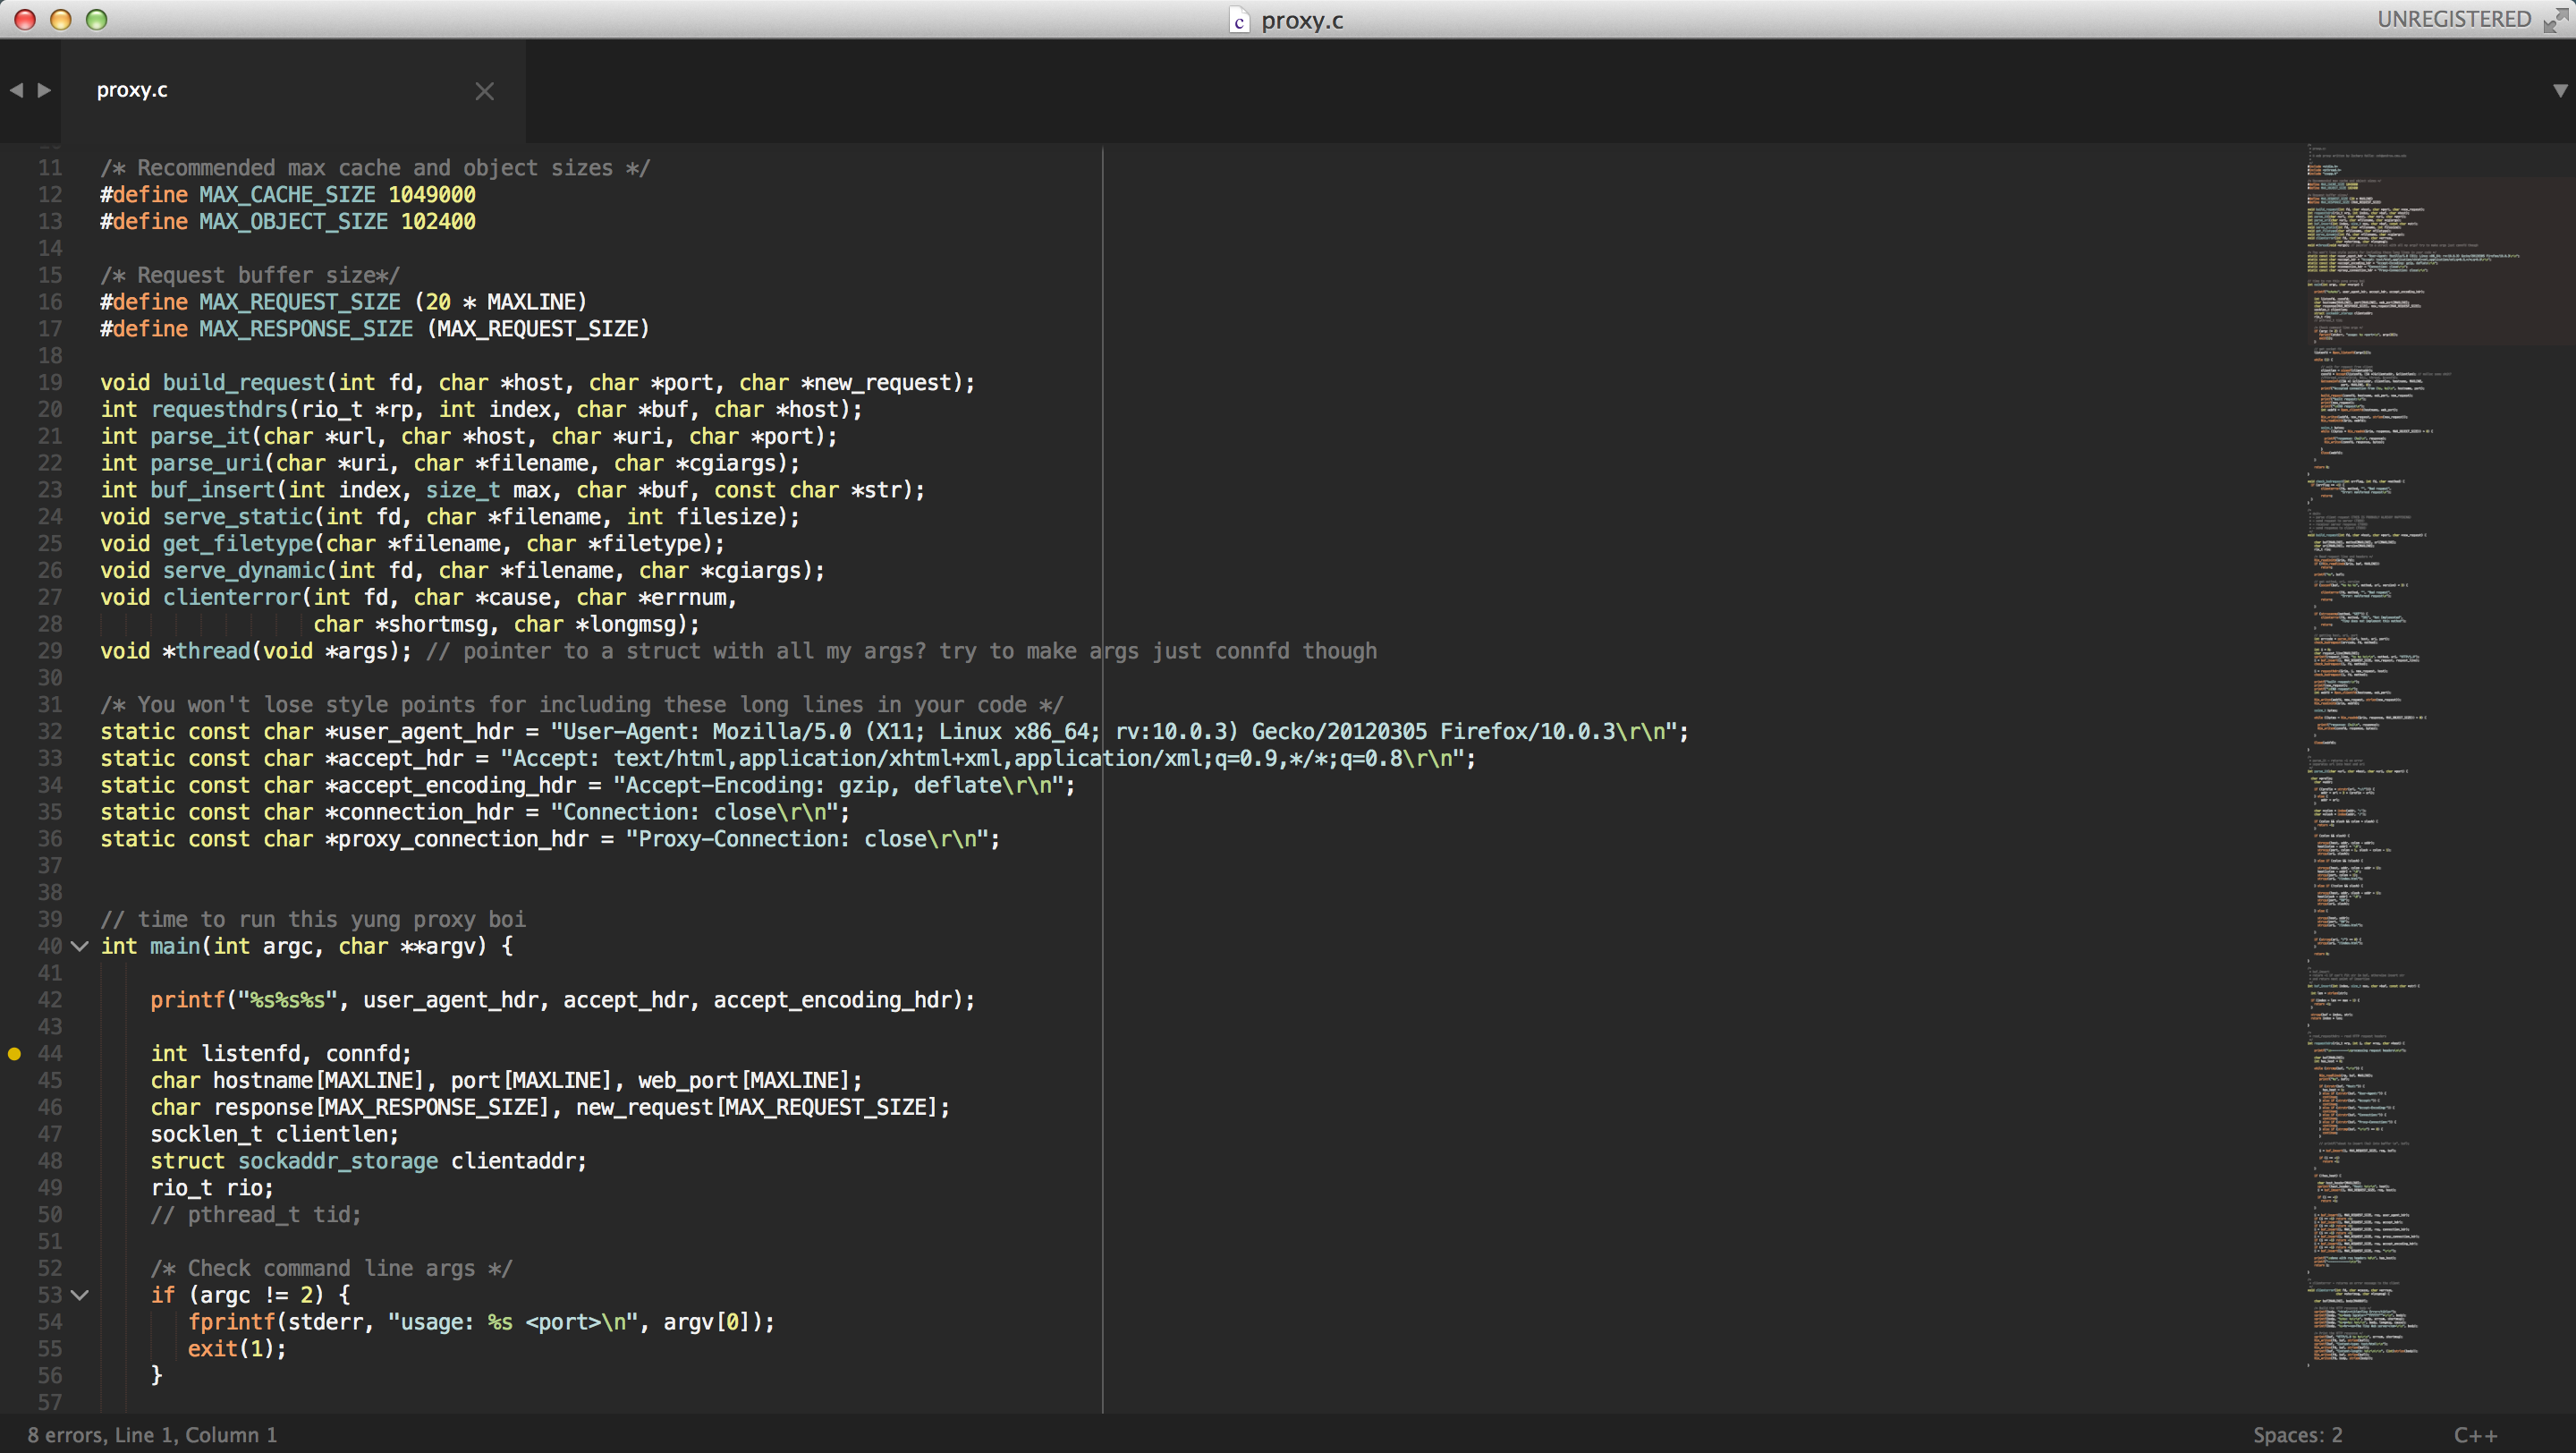Collapse the if (argc != 2) fold arrow

tap(80, 1295)
